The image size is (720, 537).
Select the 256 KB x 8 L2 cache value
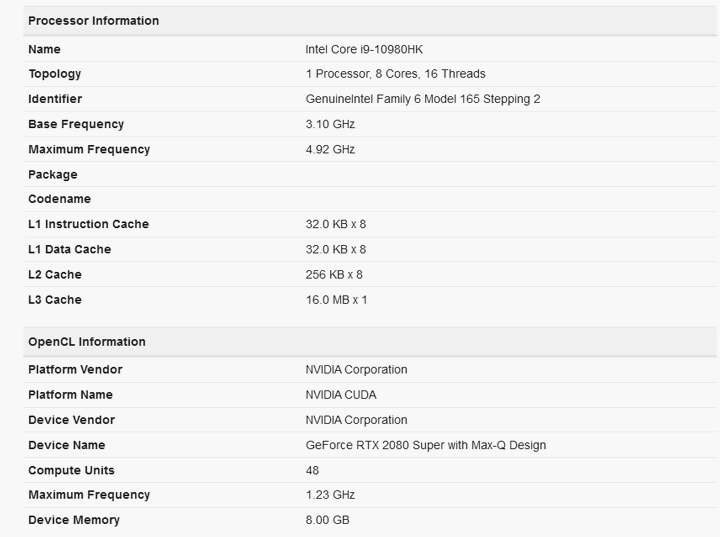(x=334, y=275)
